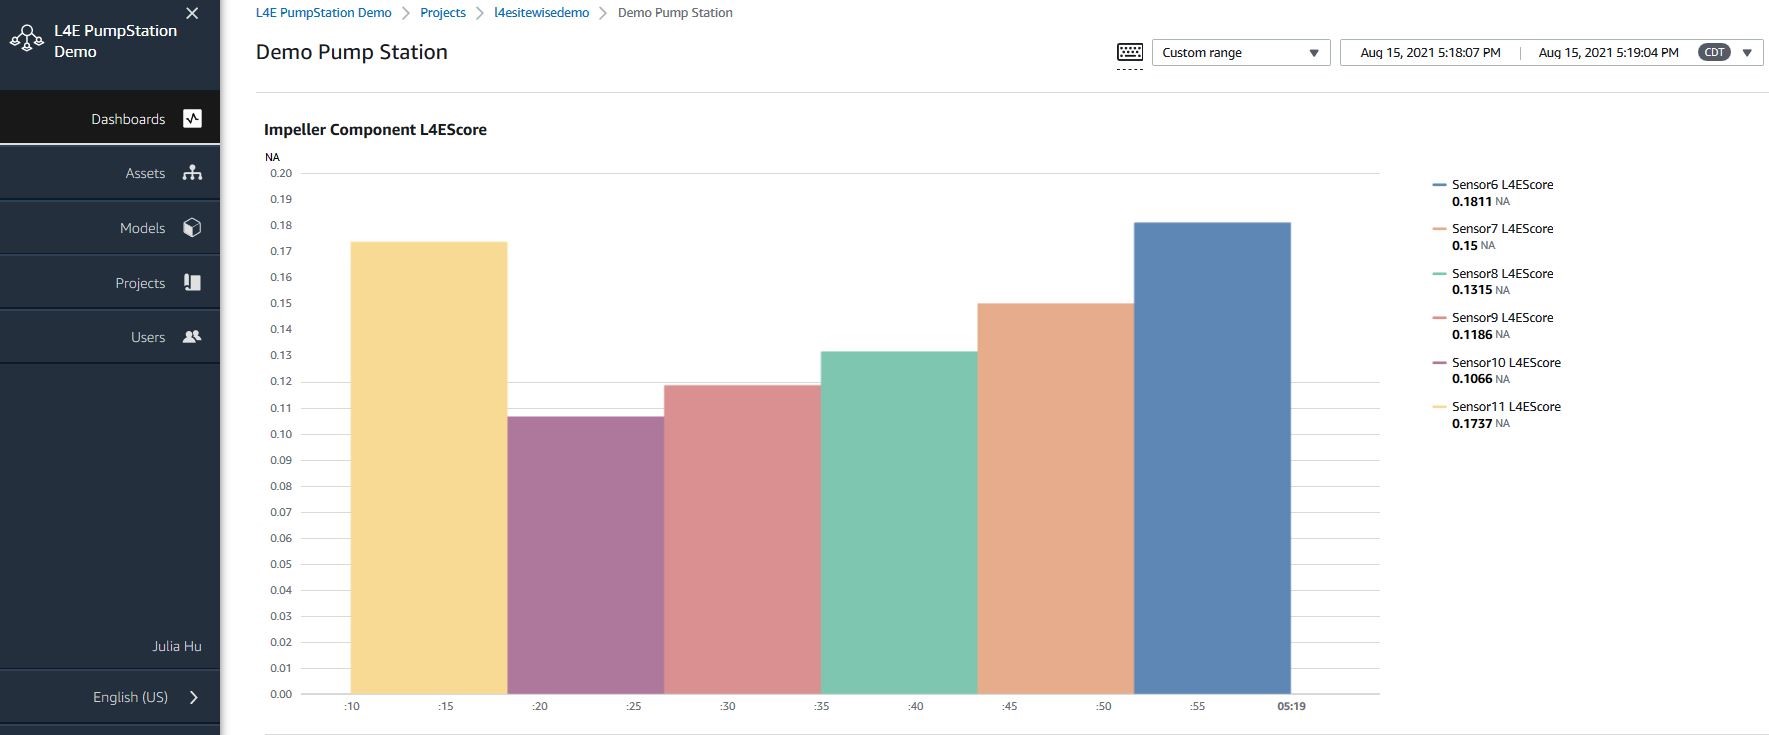Click the CDT timezone badge
The image size is (1769, 735).
pyautogui.click(x=1714, y=53)
